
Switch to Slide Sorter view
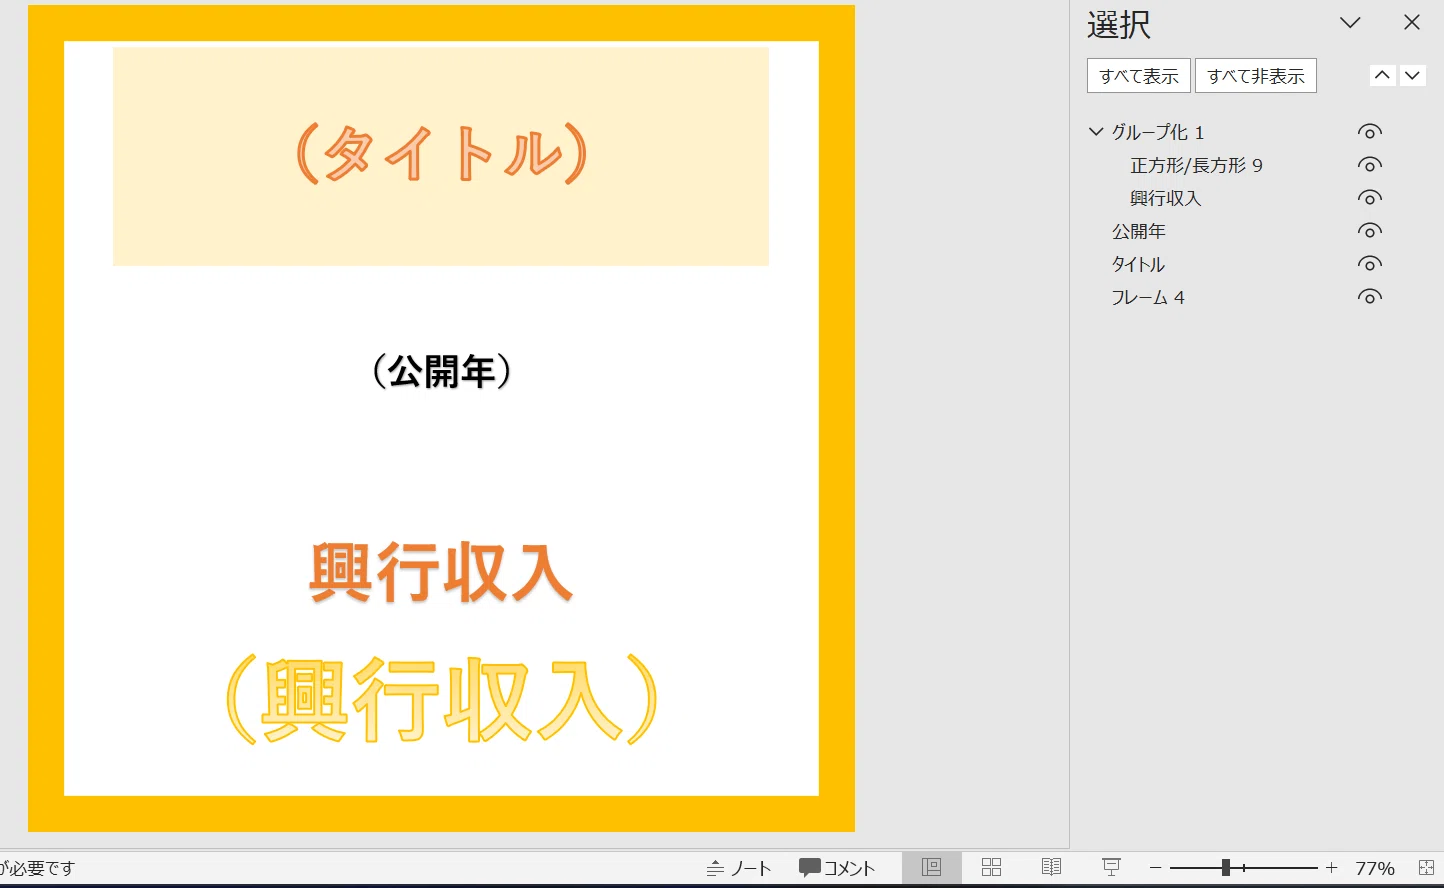tap(991, 868)
